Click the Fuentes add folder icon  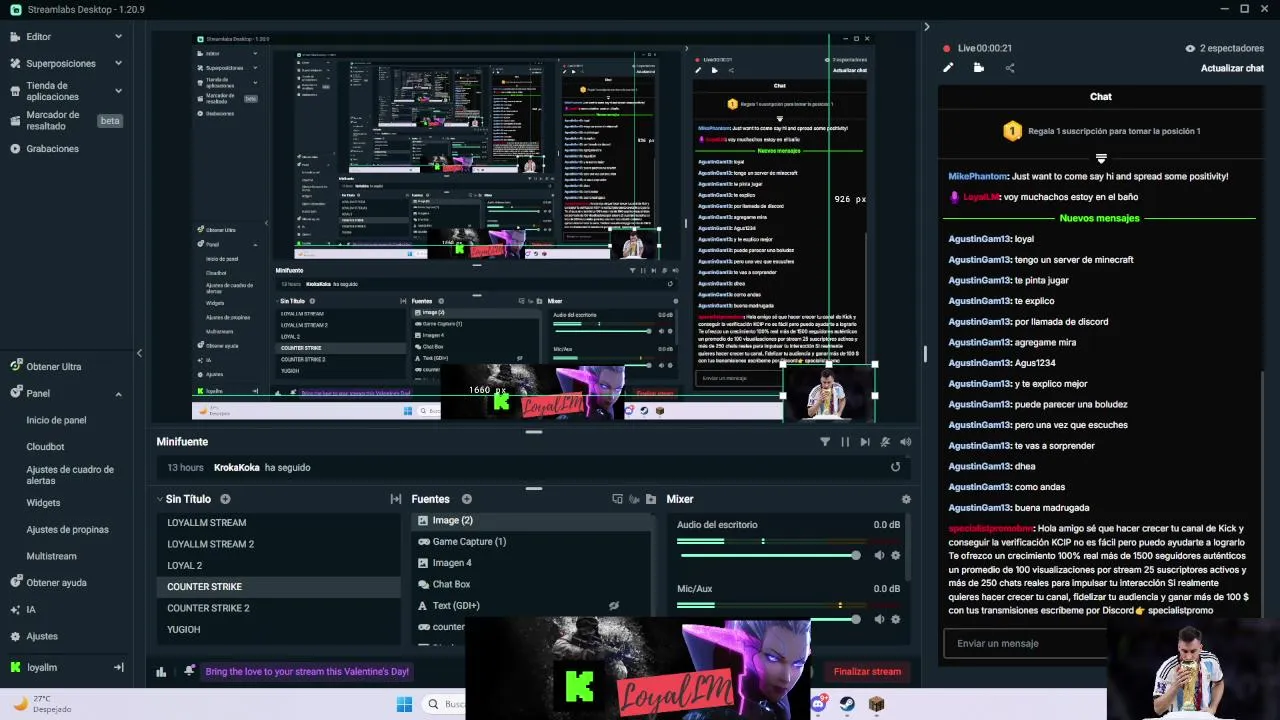click(651, 499)
